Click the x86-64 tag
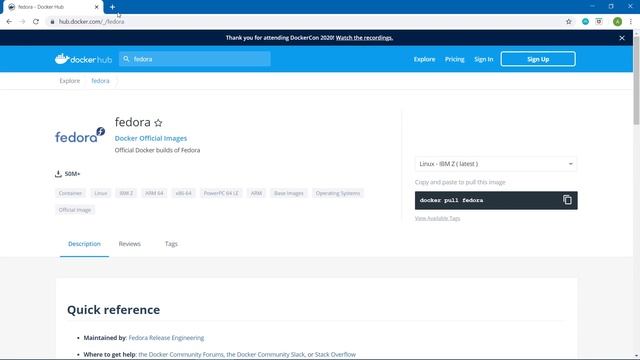This screenshot has height=360, width=640. (183, 193)
